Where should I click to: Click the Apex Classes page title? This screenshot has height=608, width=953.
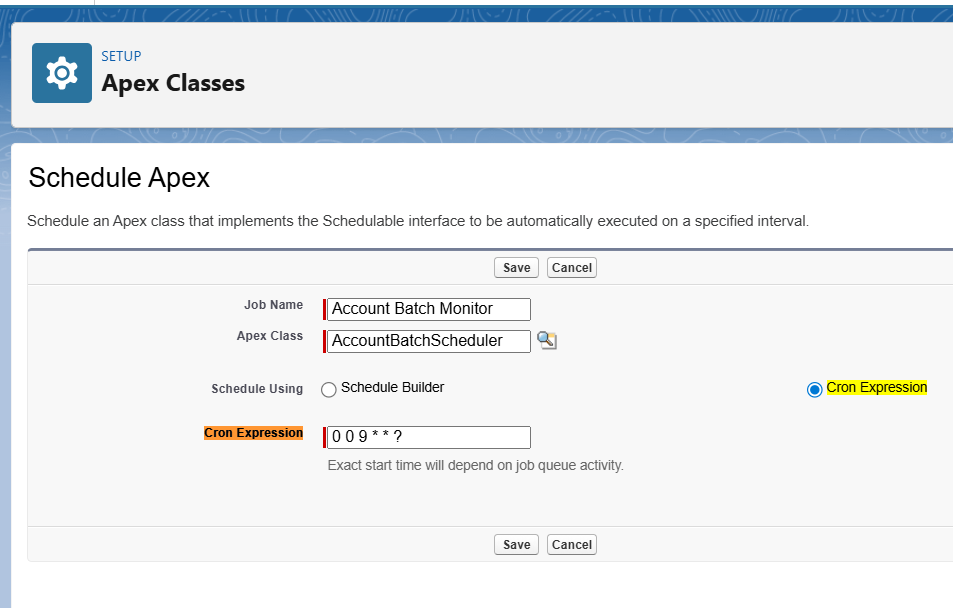point(173,83)
